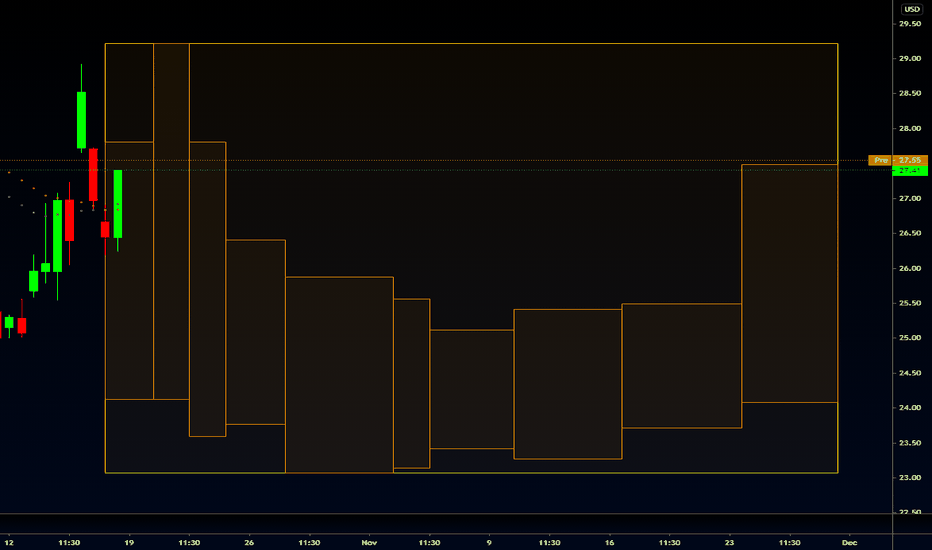Click the 28.50 price axis label

[x=909, y=93]
